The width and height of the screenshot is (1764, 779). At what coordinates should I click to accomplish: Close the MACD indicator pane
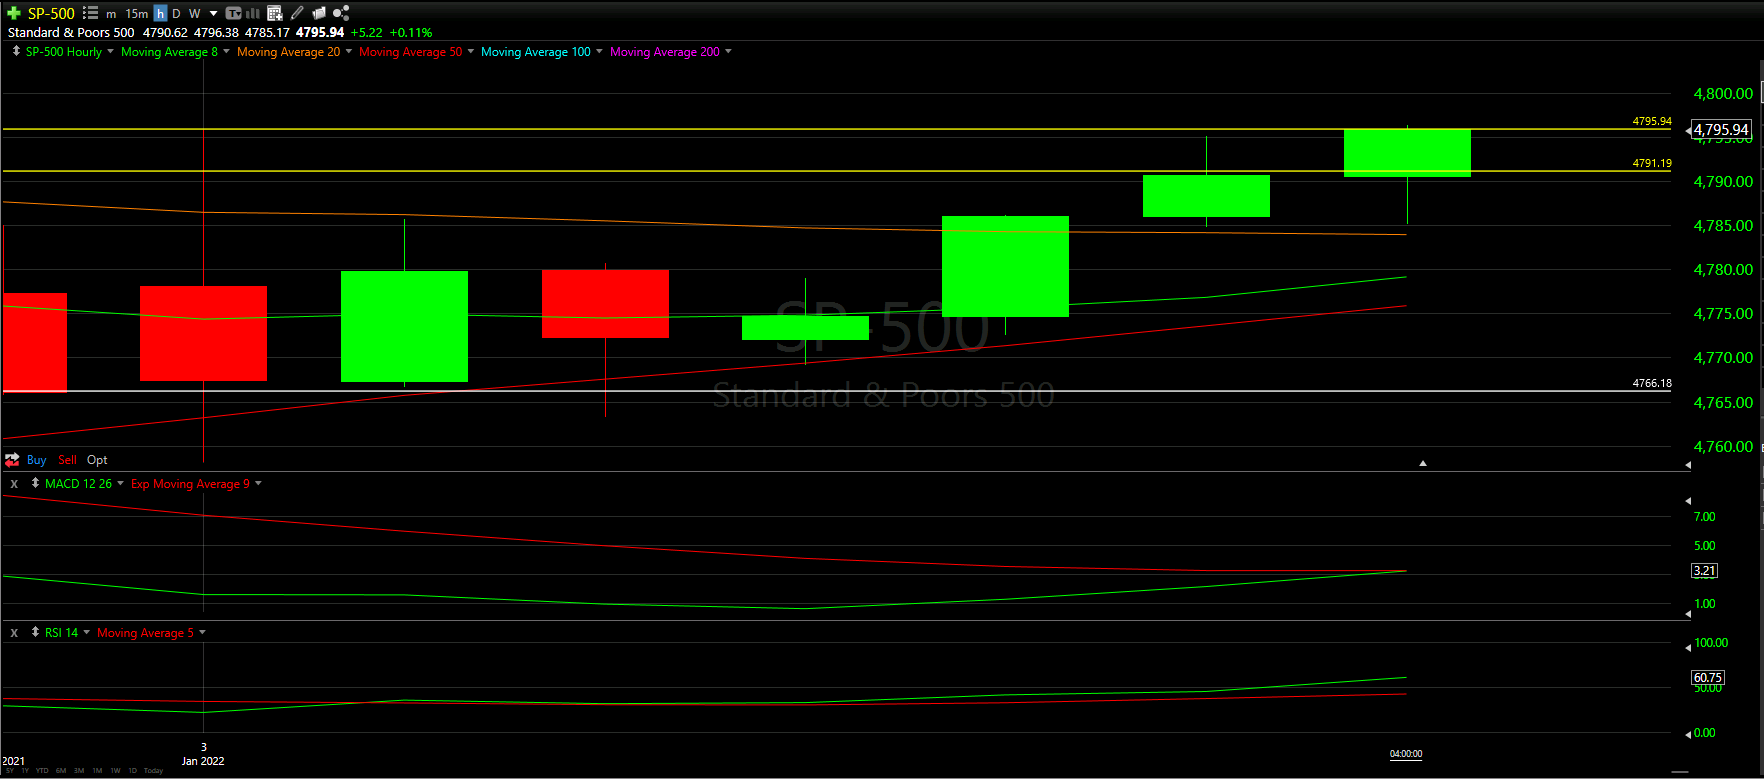[x=14, y=484]
